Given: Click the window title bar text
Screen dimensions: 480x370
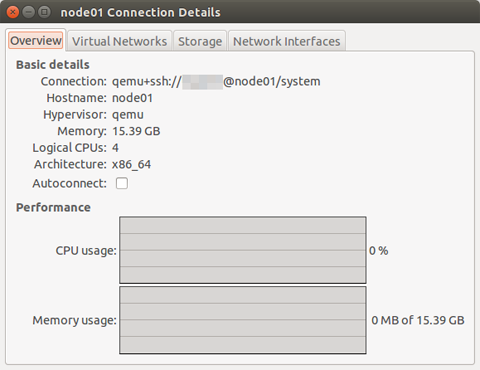Looking at the screenshot, I should click(140, 12).
